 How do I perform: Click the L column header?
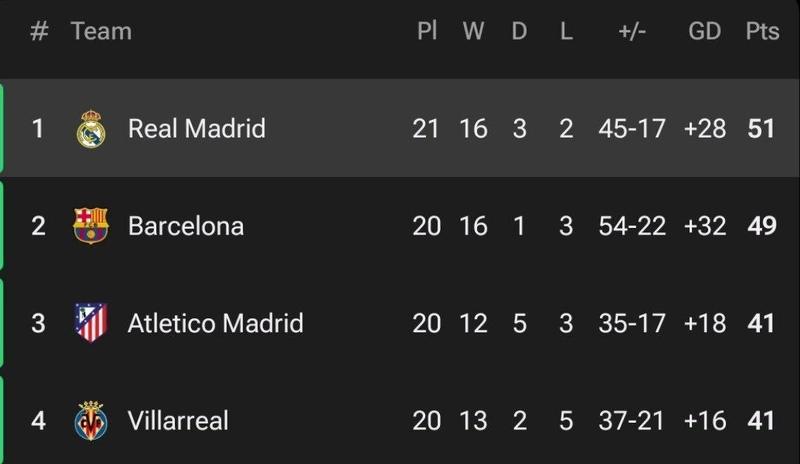tap(566, 32)
